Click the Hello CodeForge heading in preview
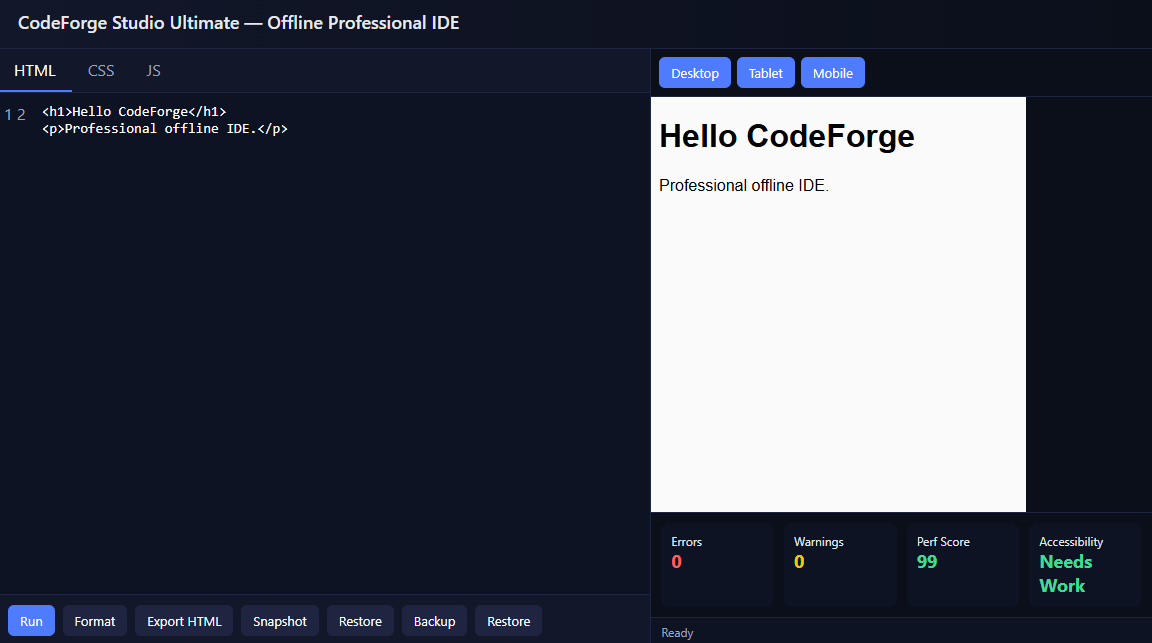 pyautogui.click(x=787, y=136)
